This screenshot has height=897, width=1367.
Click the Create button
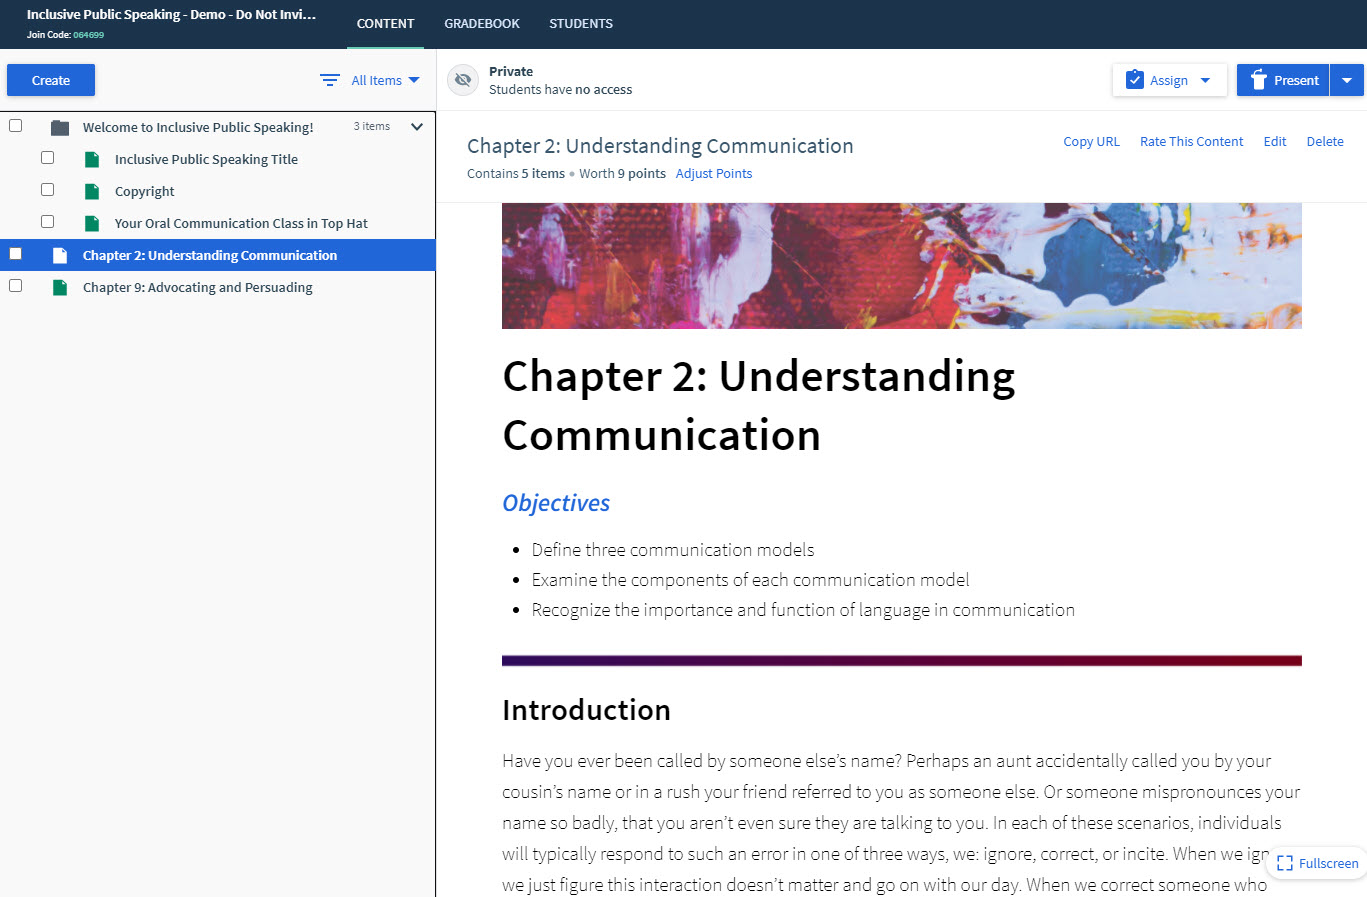(51, 80)
